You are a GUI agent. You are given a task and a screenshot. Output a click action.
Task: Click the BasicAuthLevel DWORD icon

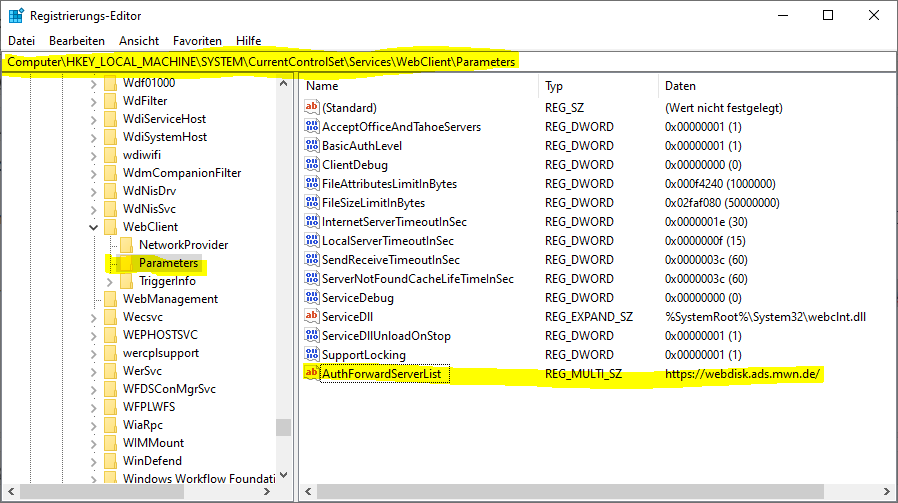pos(311,146)
